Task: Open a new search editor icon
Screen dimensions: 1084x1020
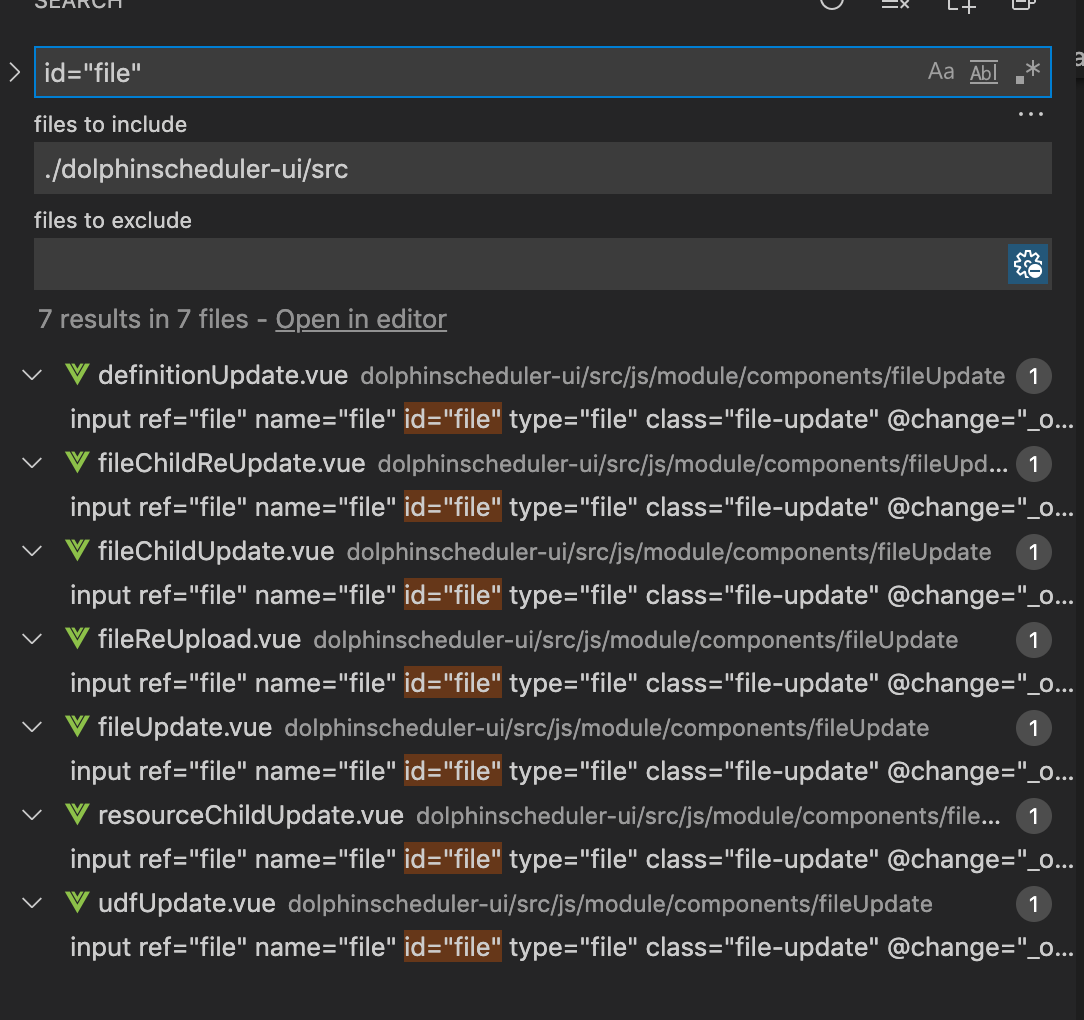Action: point(961,5)
